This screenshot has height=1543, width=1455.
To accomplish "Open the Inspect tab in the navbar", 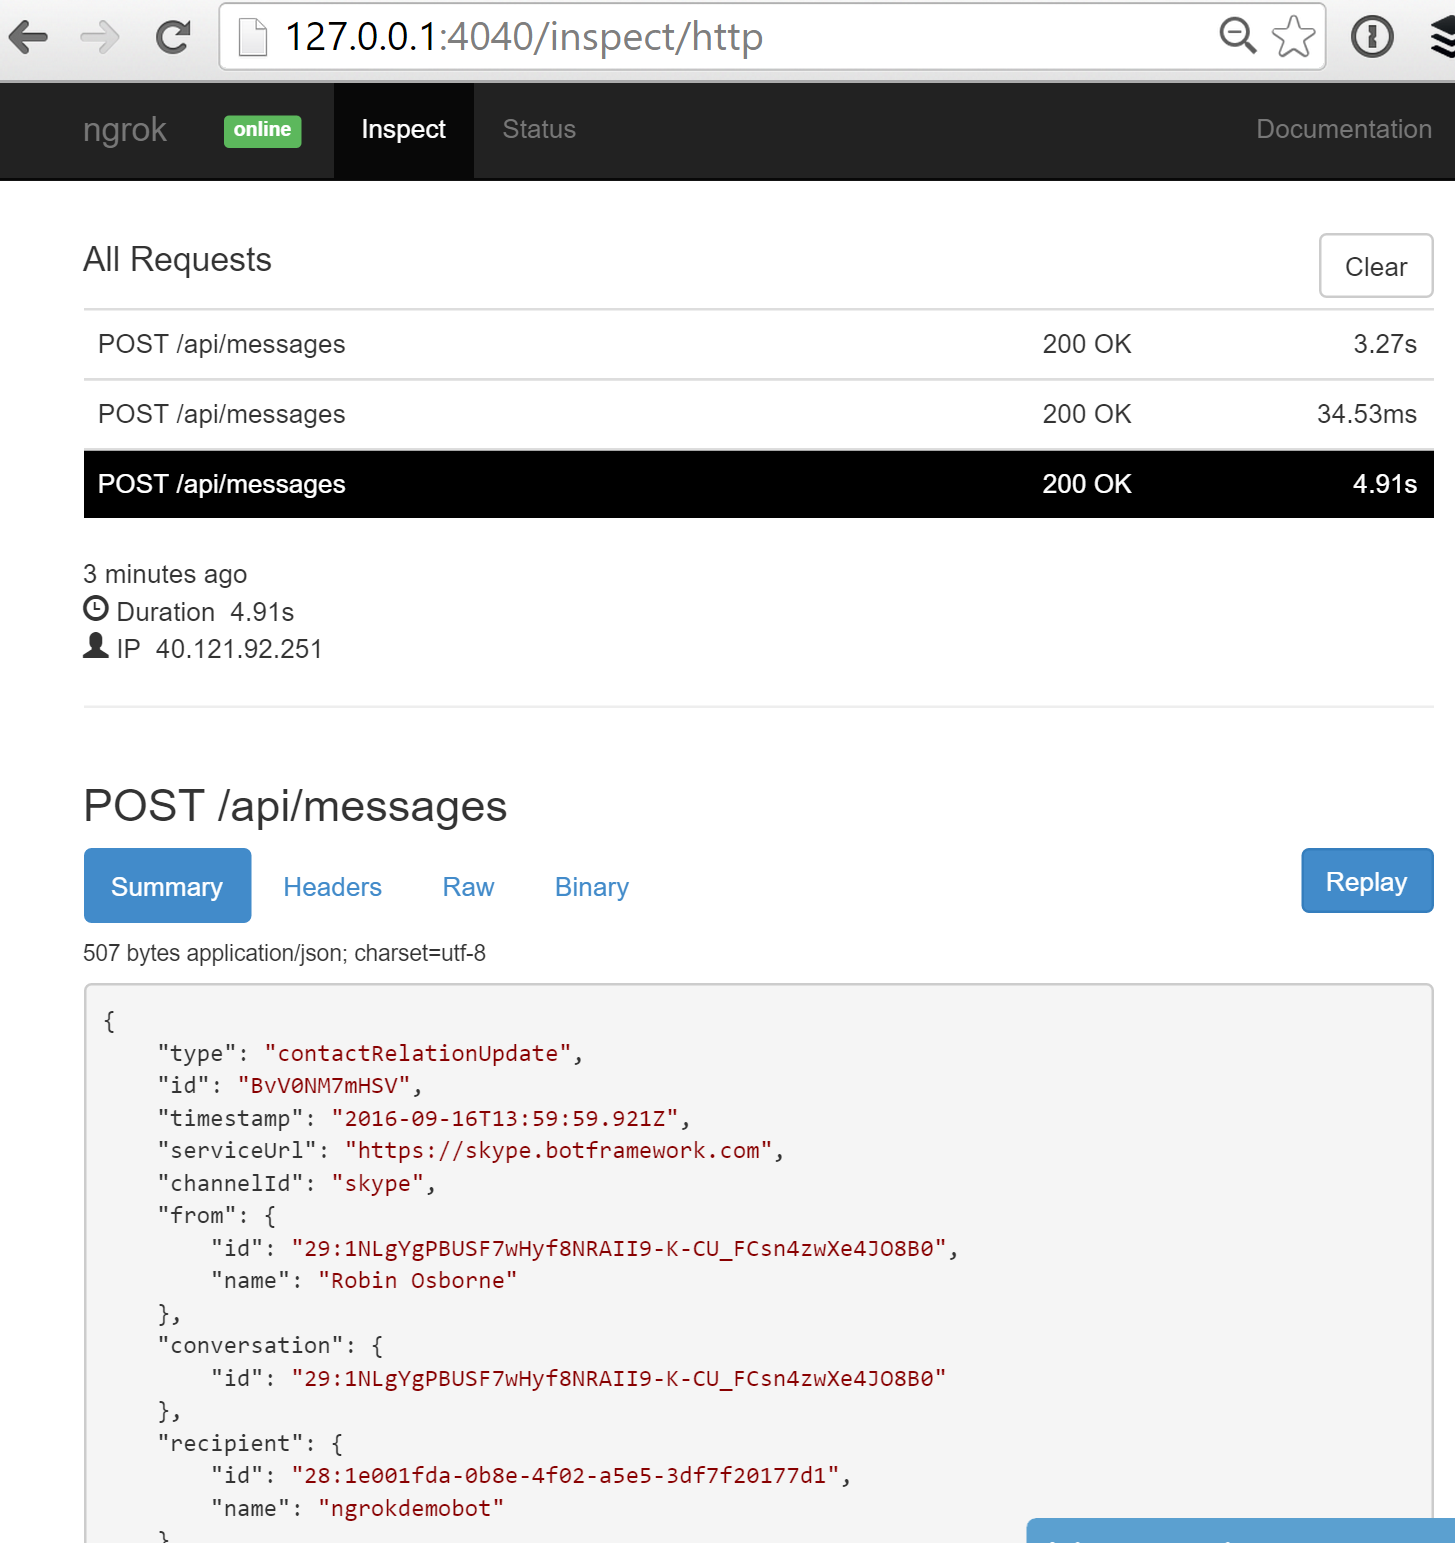I will click(404, 130).
